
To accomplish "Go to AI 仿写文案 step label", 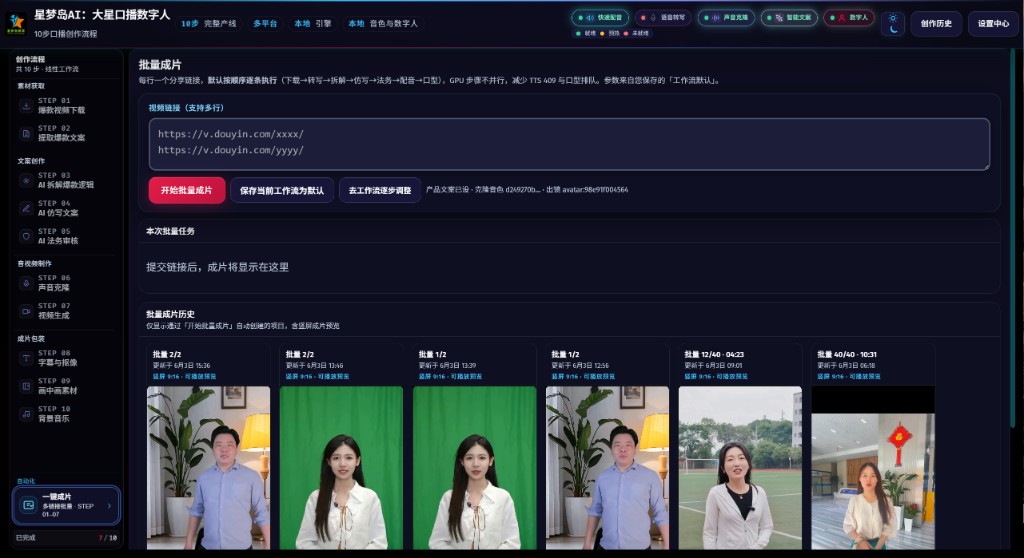I will (x=58, y=212).
